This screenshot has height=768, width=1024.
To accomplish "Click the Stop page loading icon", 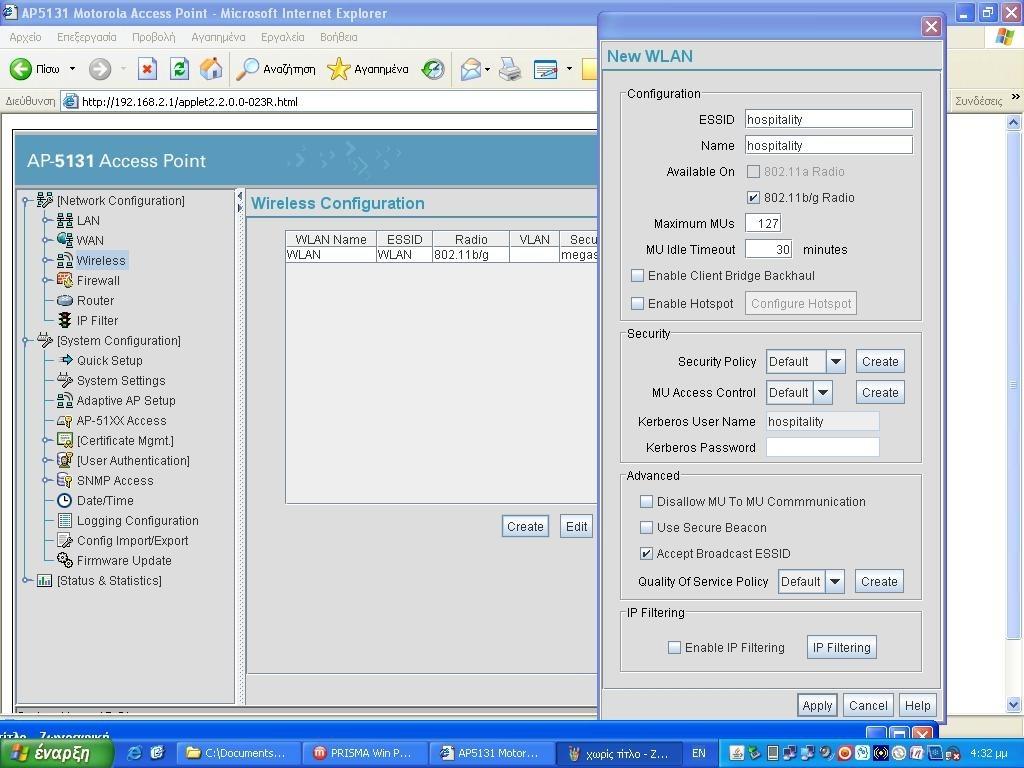I will (148, 69).
